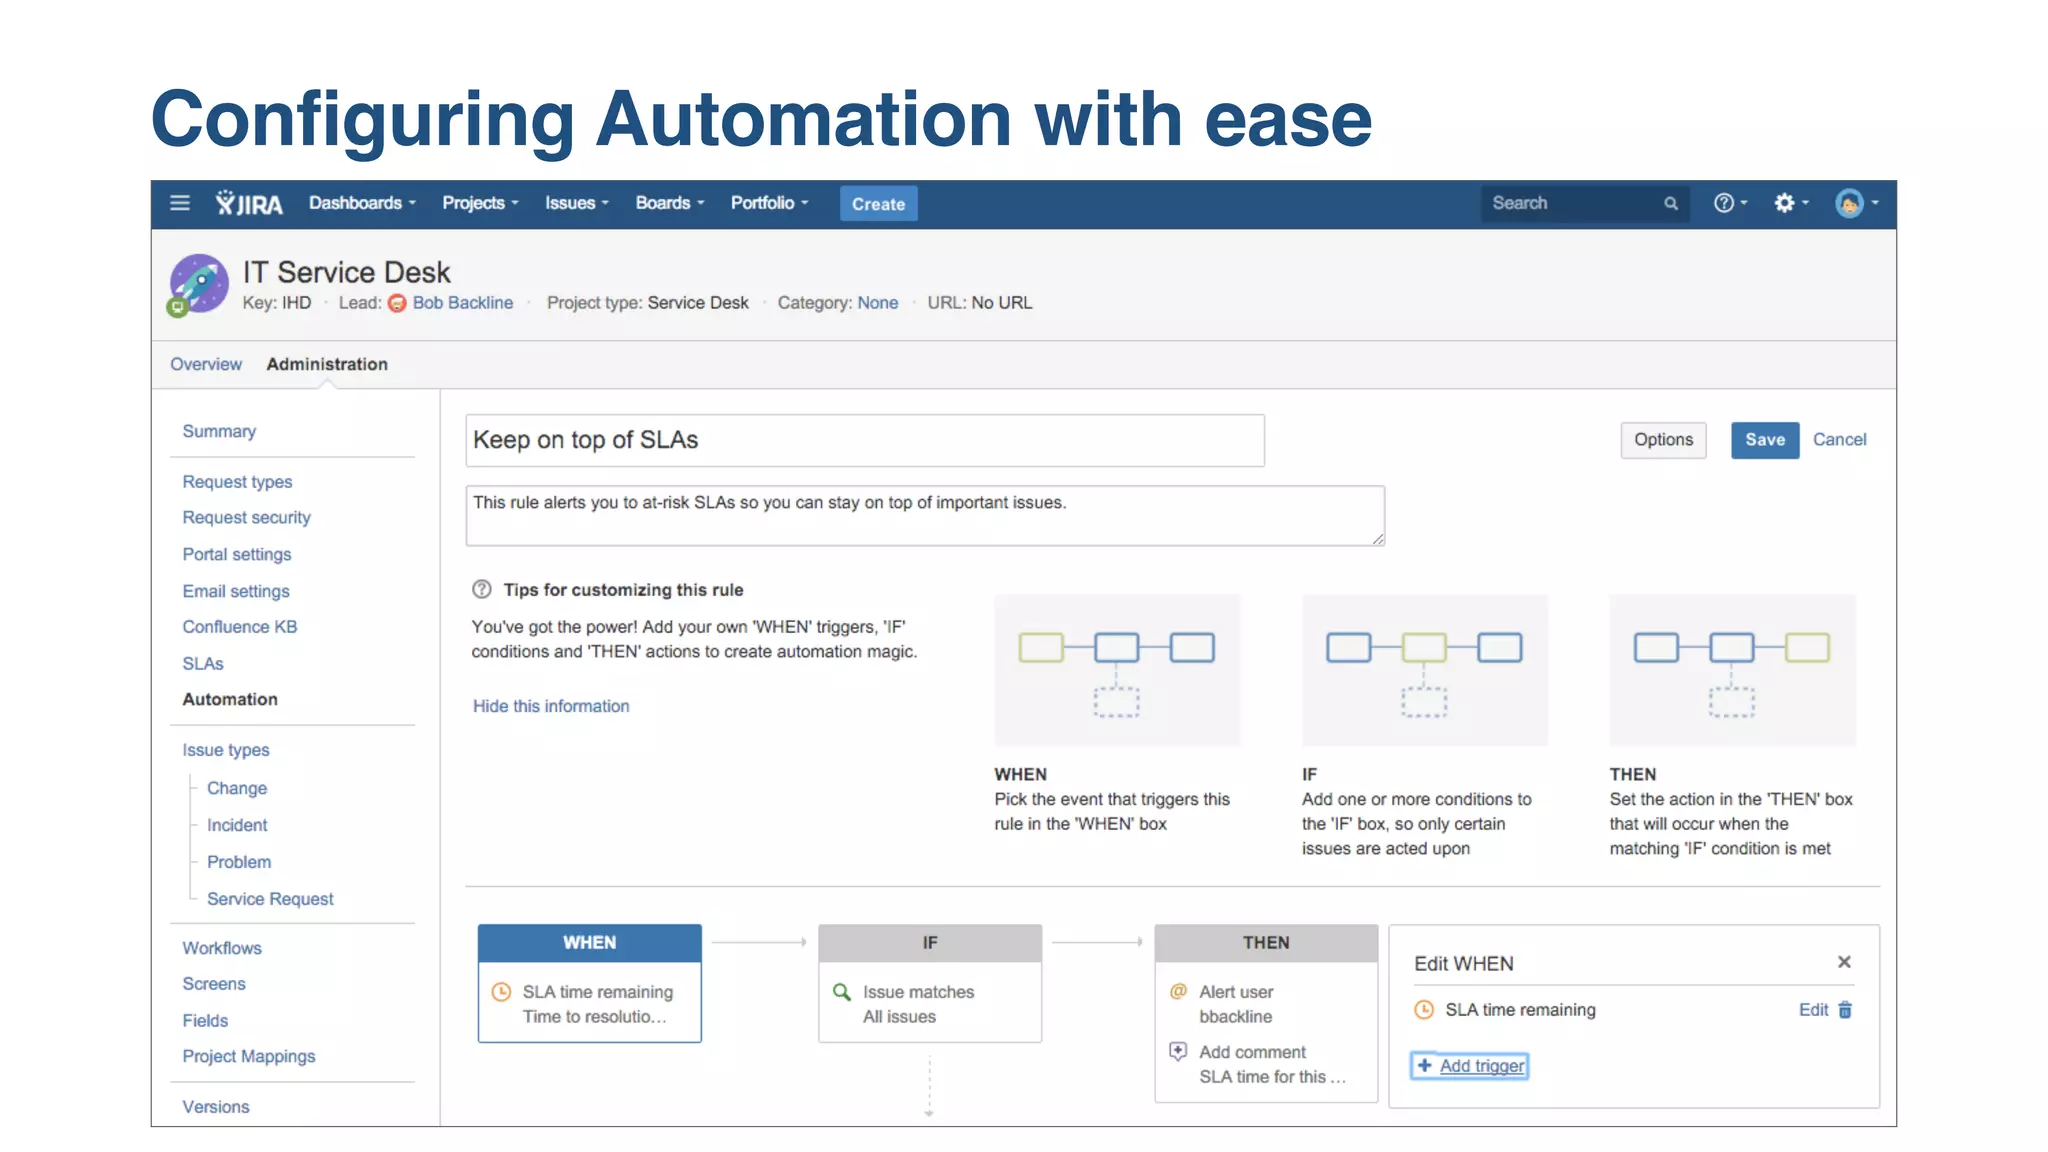Open Email settings in sidebar
This screenshot has height=1152, width=2048.
point(236,591)
